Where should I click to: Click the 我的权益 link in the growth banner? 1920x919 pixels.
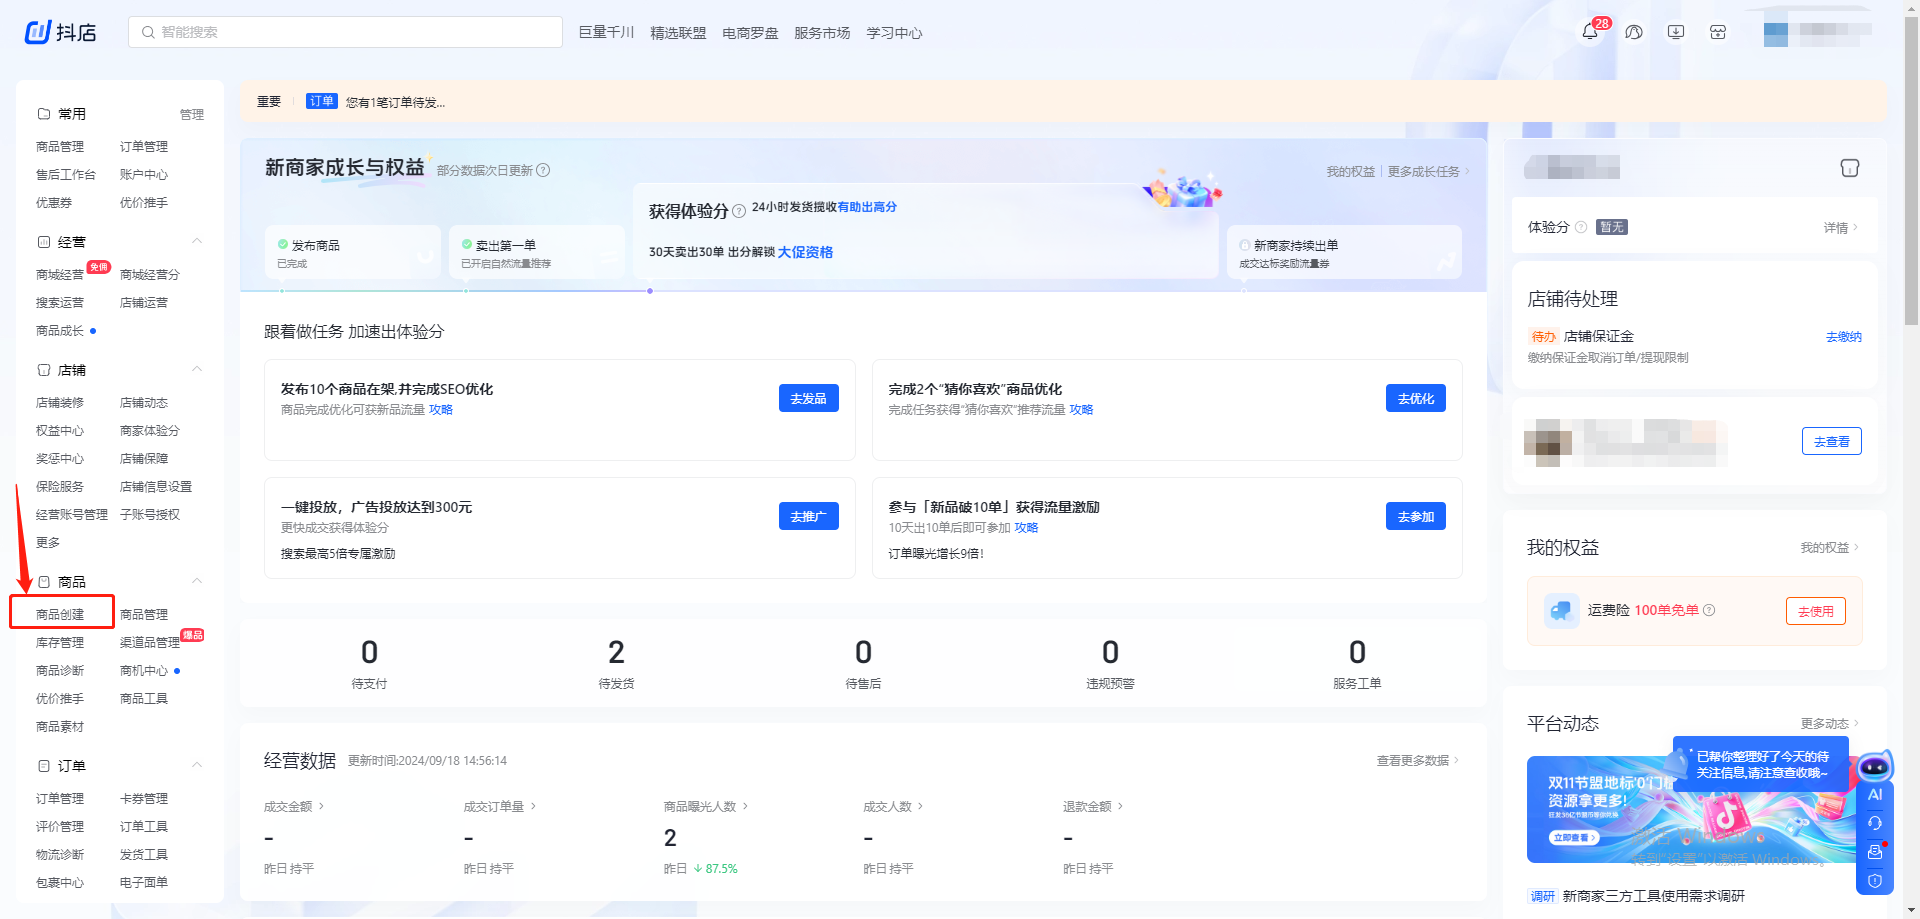[x=1351, y=171]
